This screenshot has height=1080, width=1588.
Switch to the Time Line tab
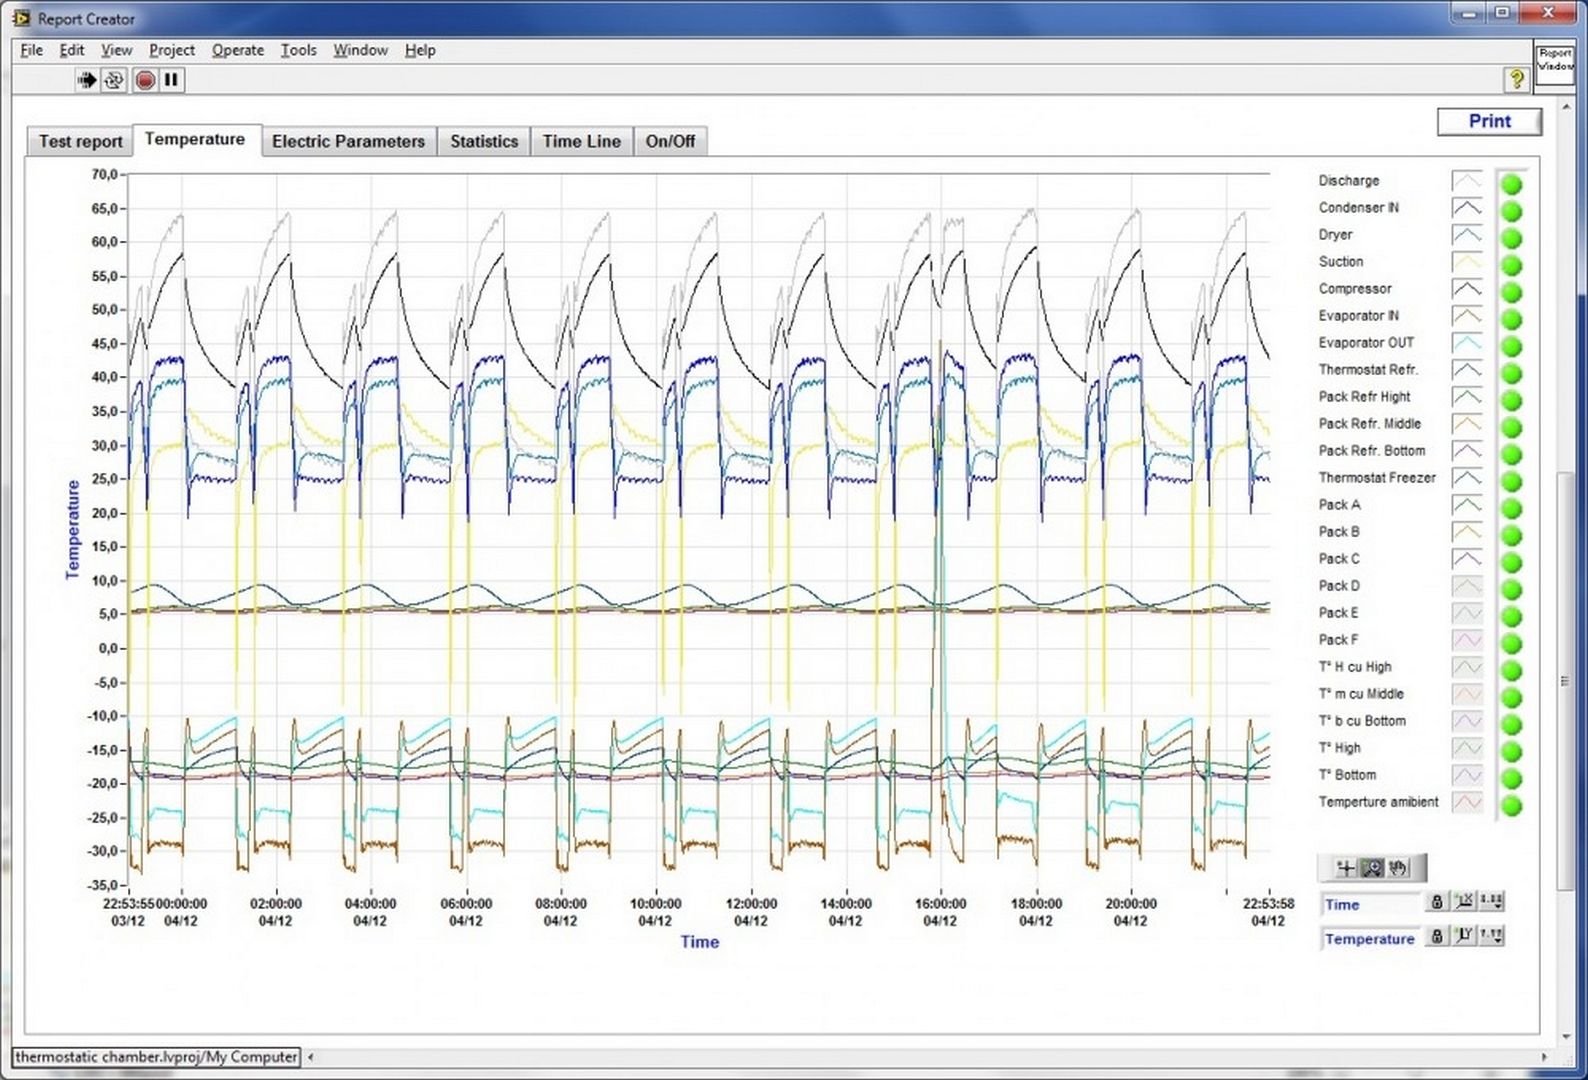(581, 141)
